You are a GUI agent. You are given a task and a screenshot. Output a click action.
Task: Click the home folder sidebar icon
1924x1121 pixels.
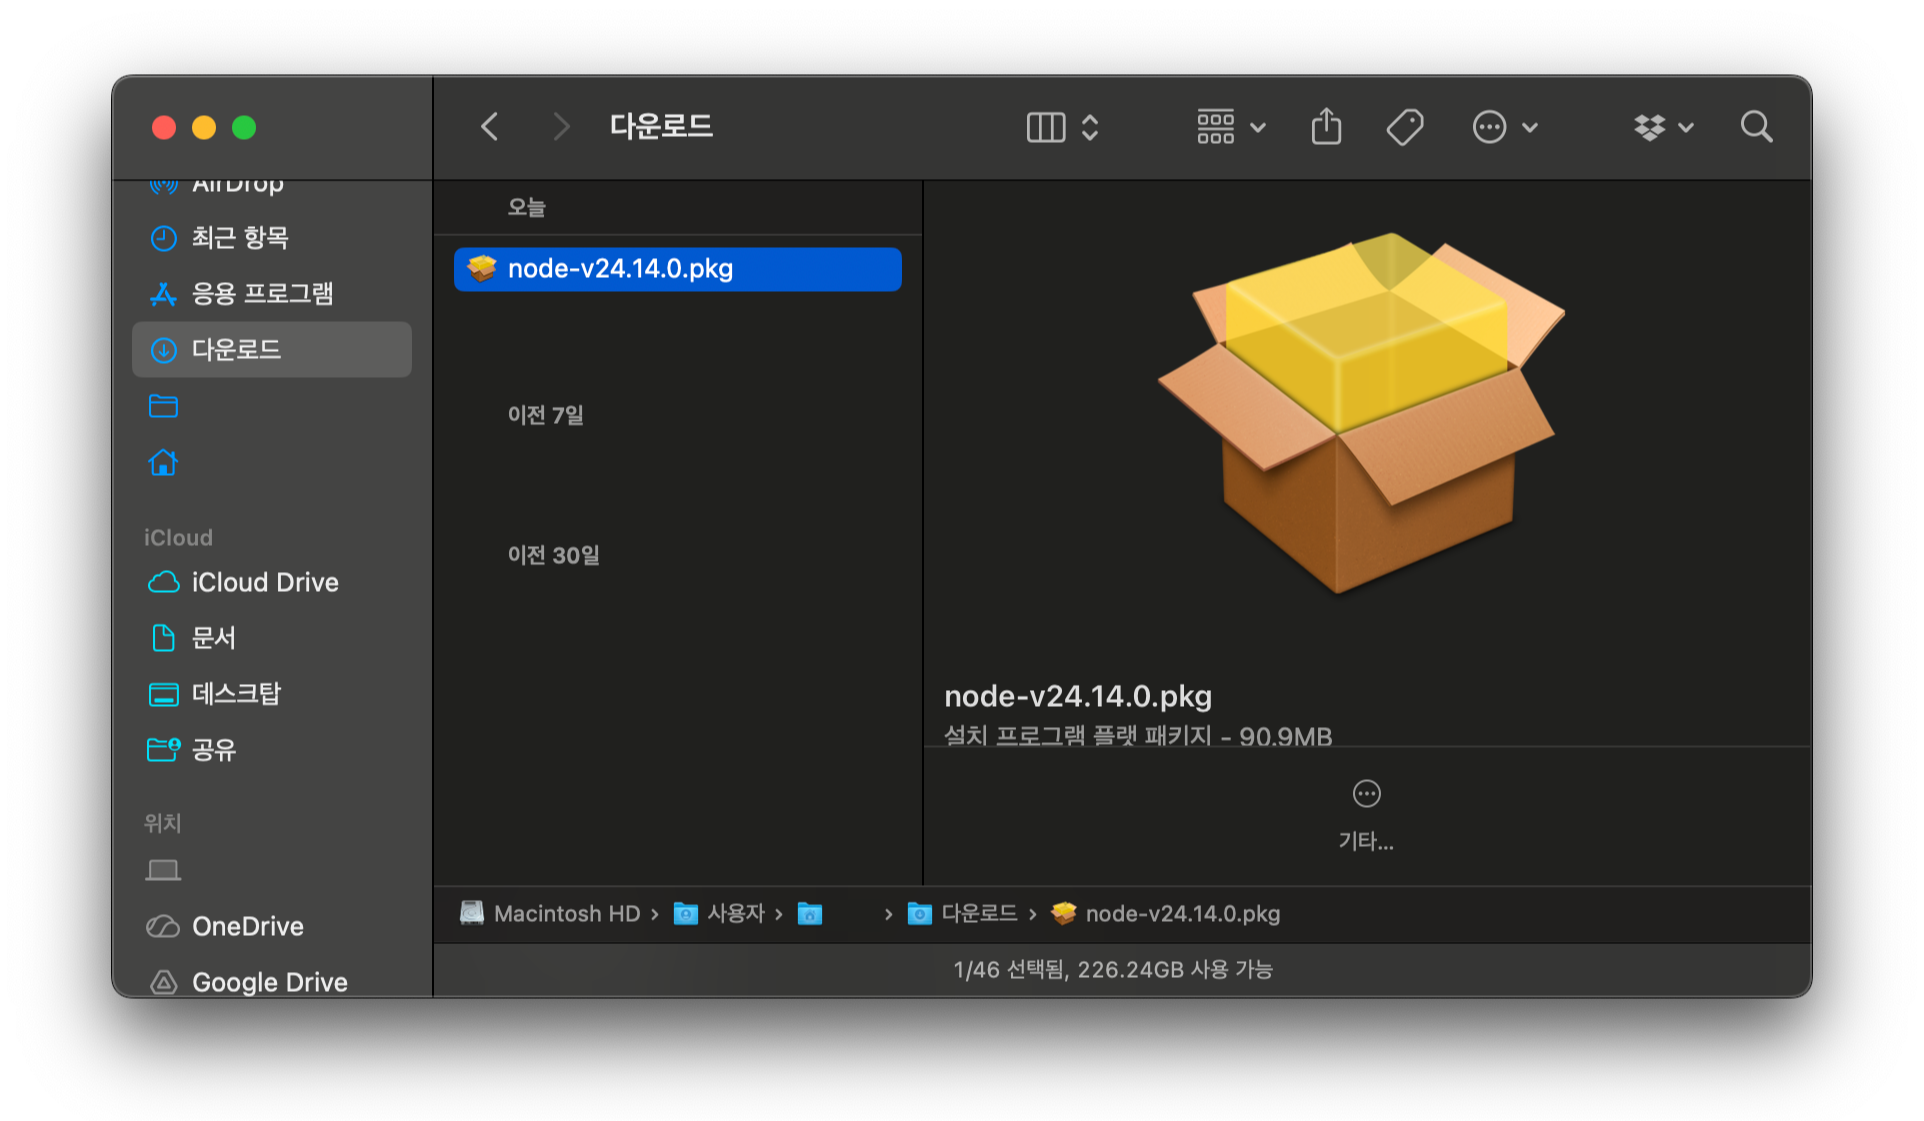tap(163, 462)
